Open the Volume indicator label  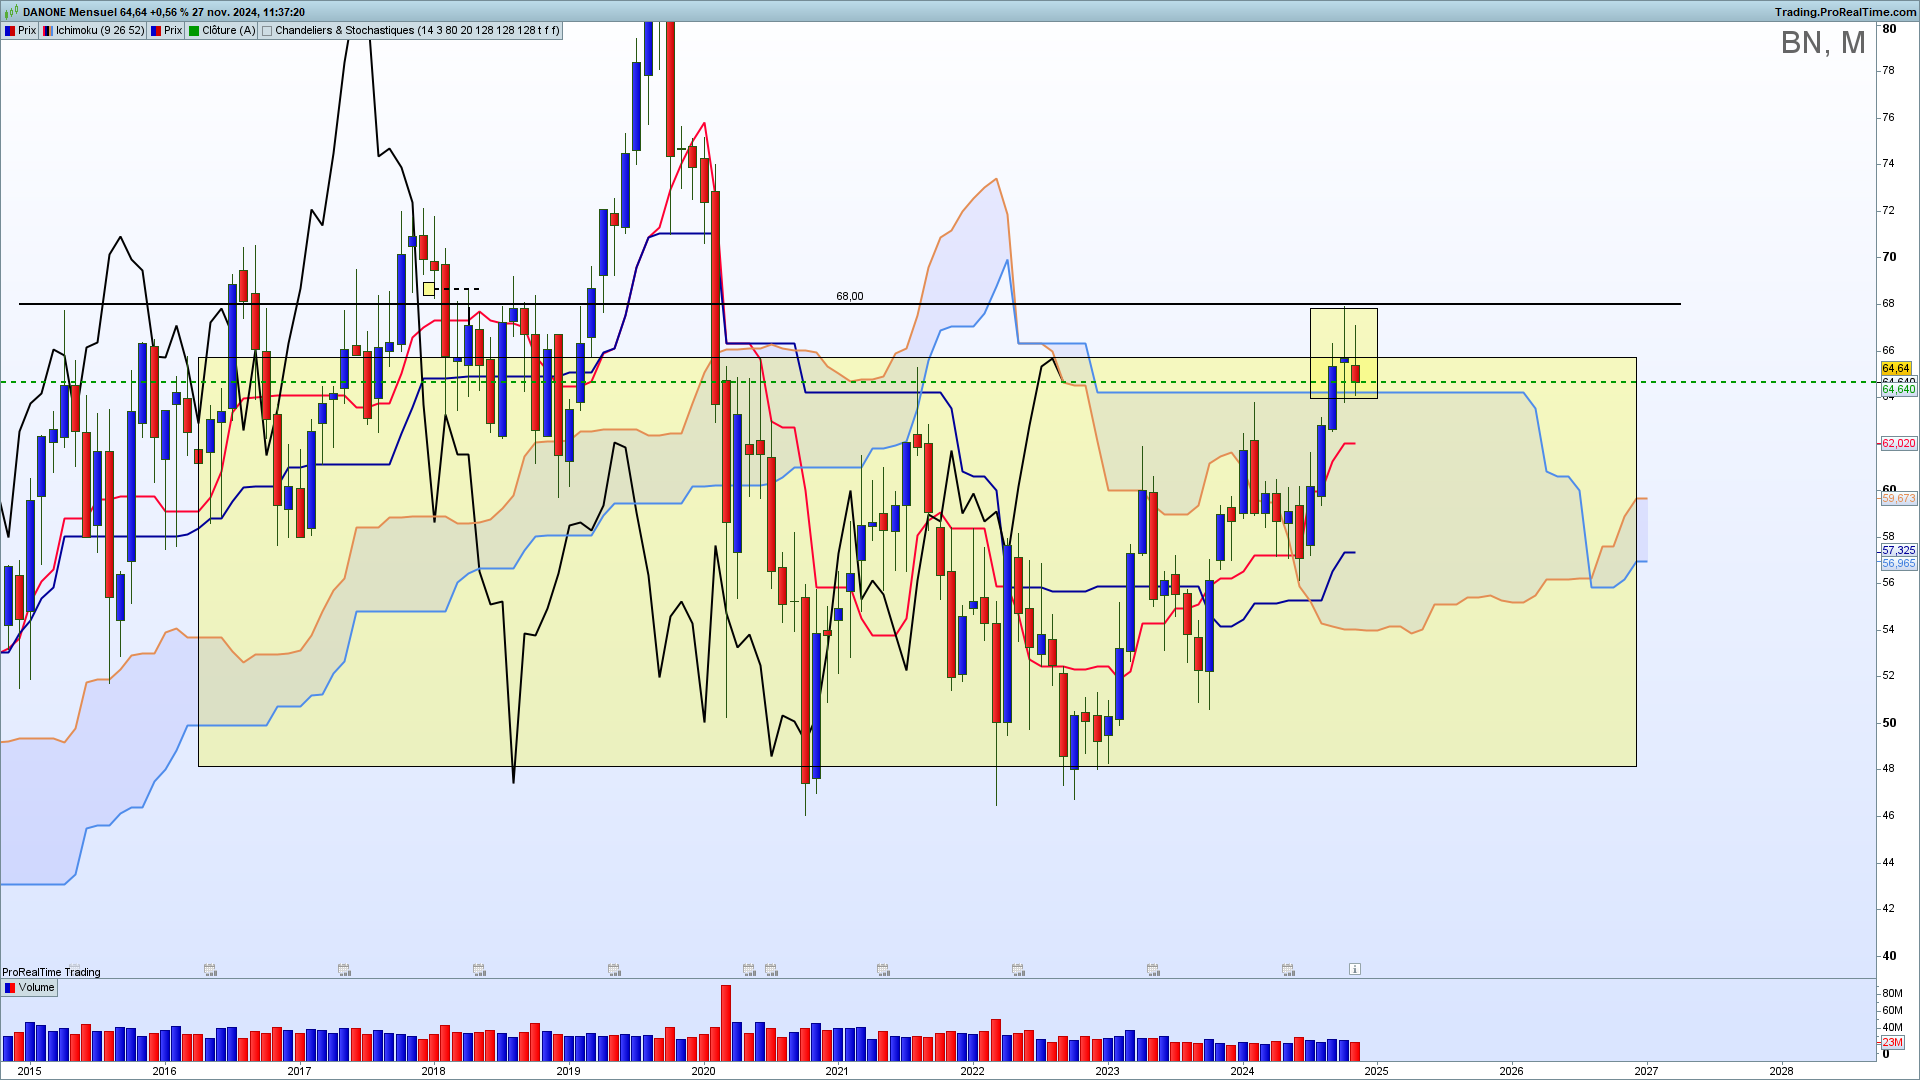(36, 988)
